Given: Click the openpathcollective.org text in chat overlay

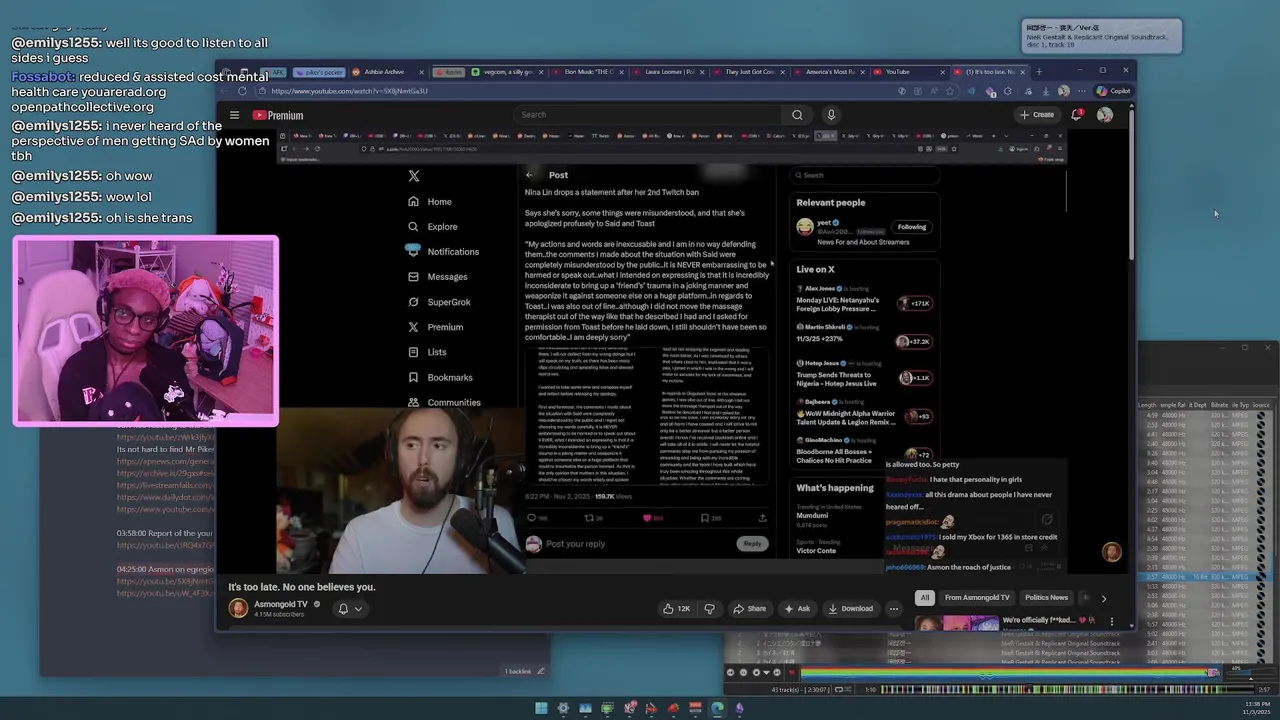Looking at the screenshot, I should coord(83,107).
